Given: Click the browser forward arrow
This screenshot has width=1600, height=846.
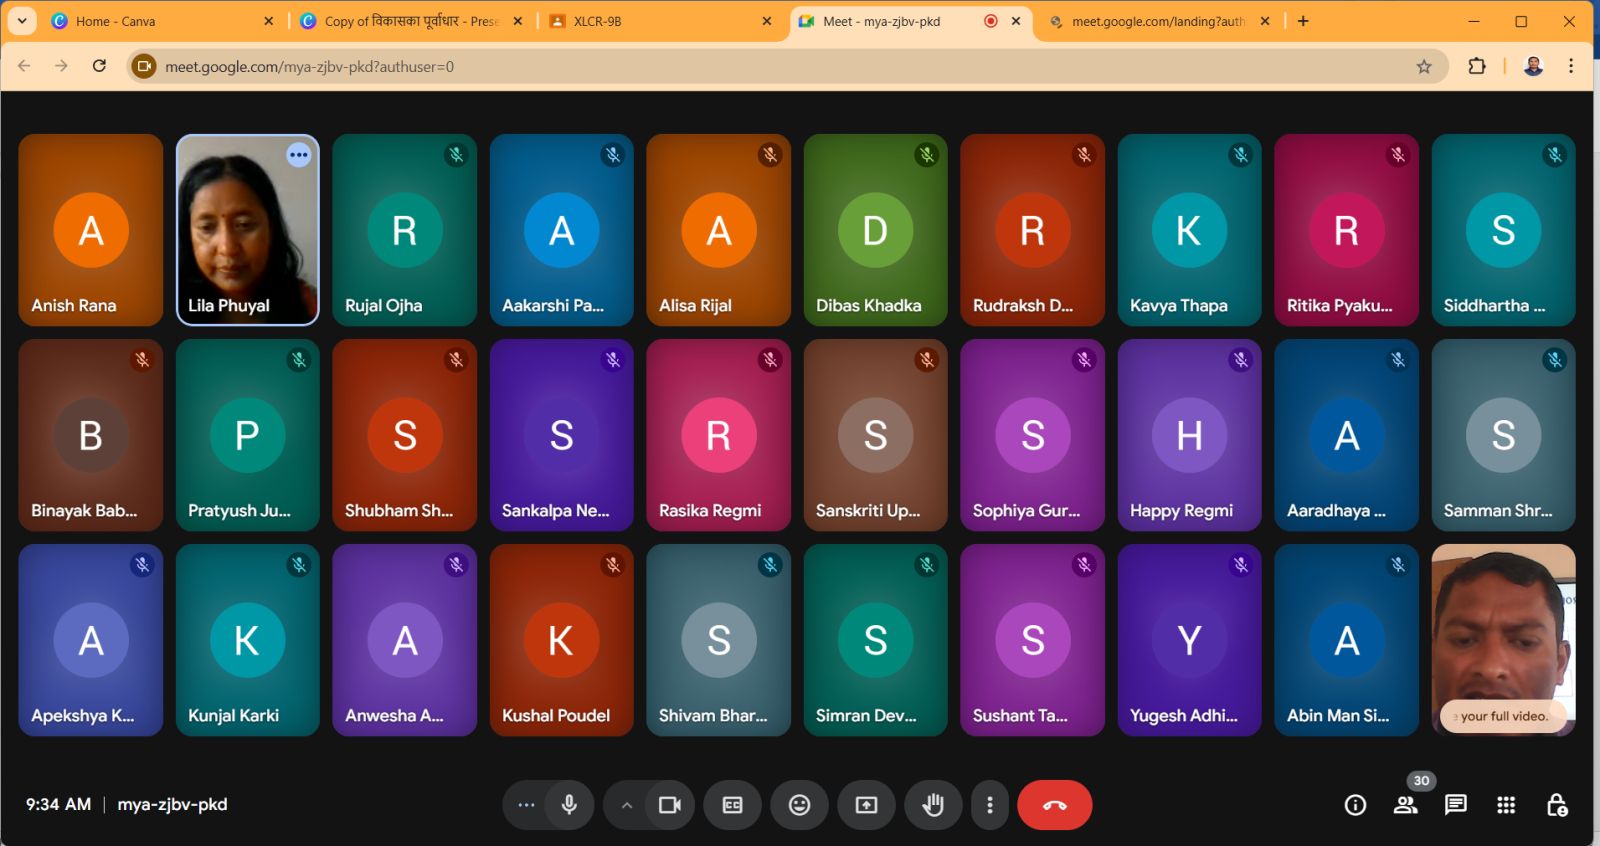Looking at the screenshot, I should pos(61,66).
